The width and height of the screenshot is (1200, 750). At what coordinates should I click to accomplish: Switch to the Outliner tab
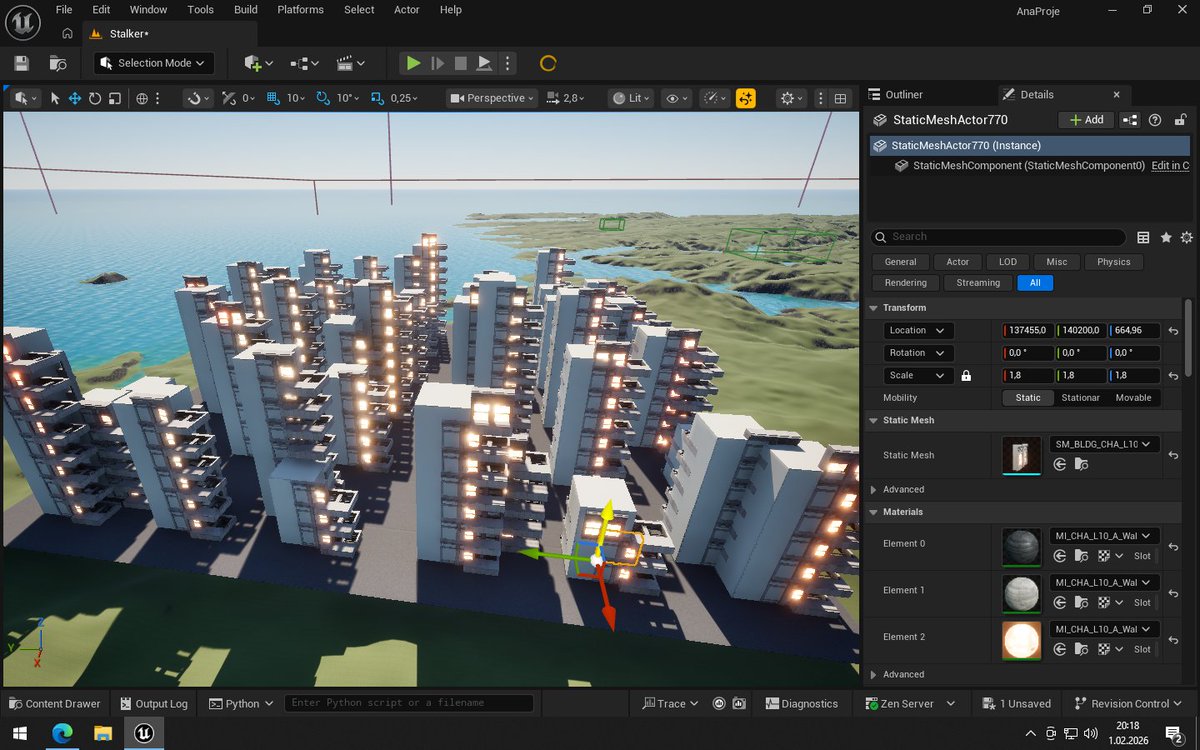coord(895,94)
